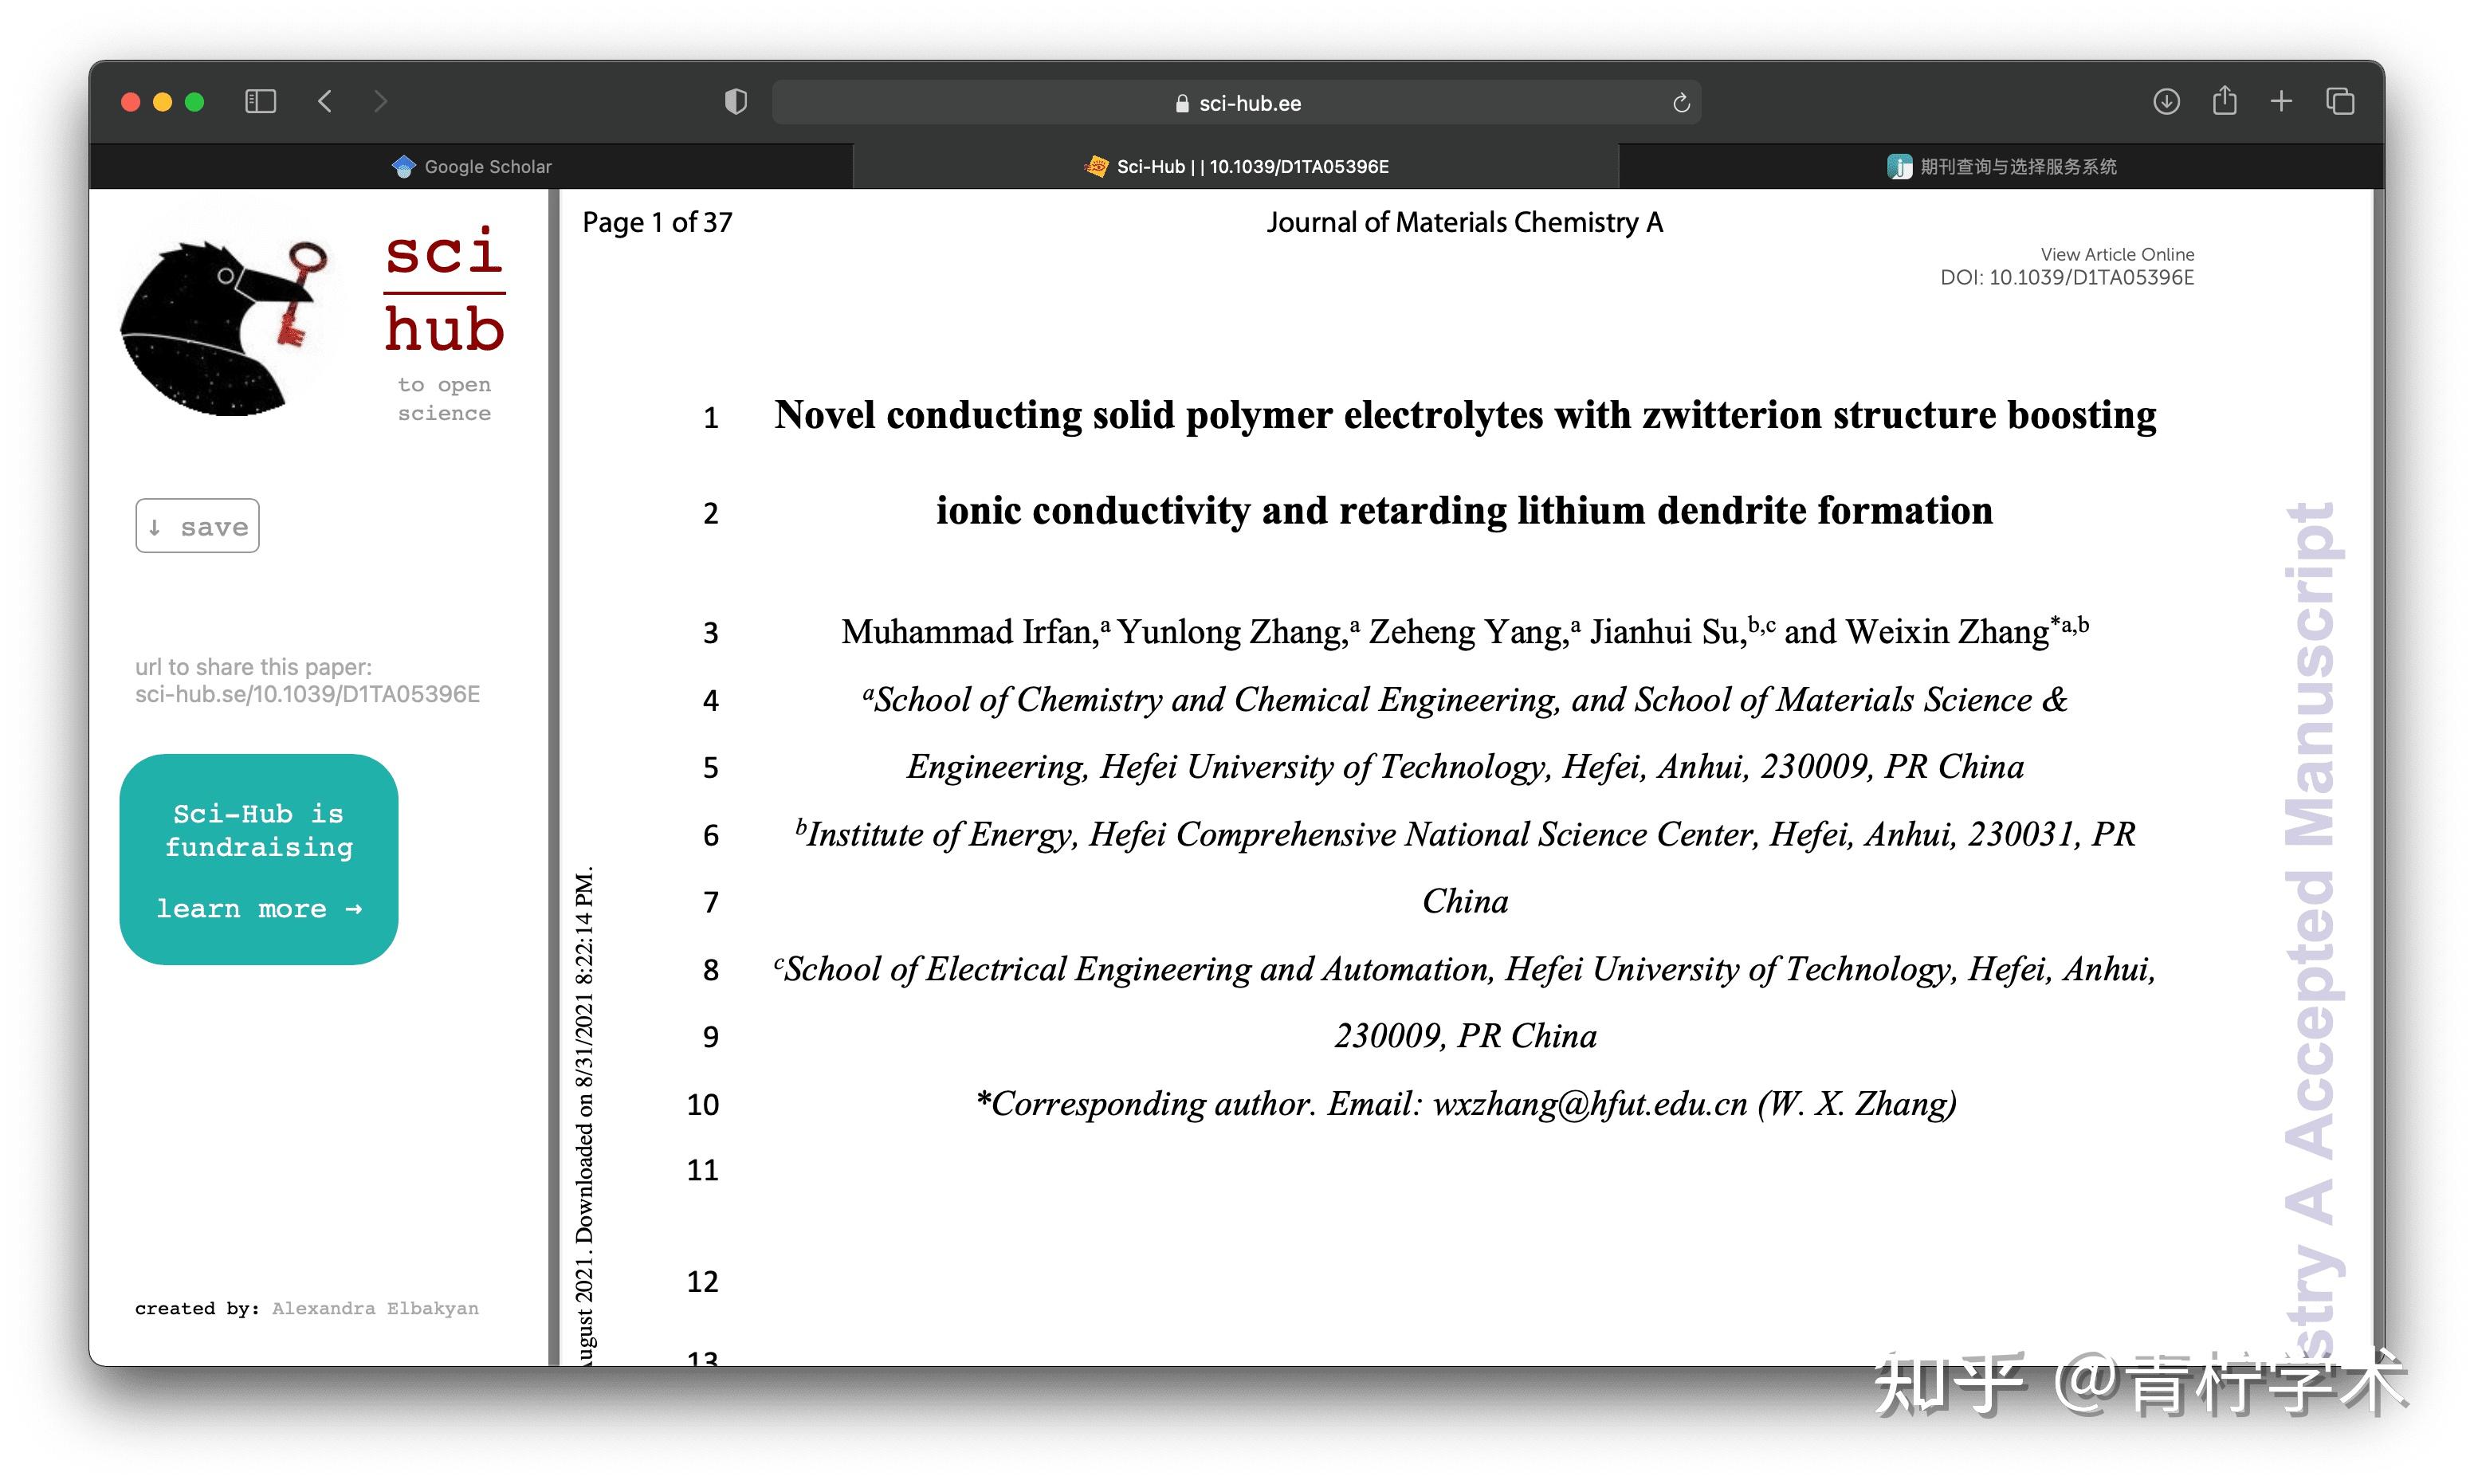Switch to the Google Scholar tab
Image resolution: width=2474 pixels, height=1484 pixels.
click(x=471, y=166)
